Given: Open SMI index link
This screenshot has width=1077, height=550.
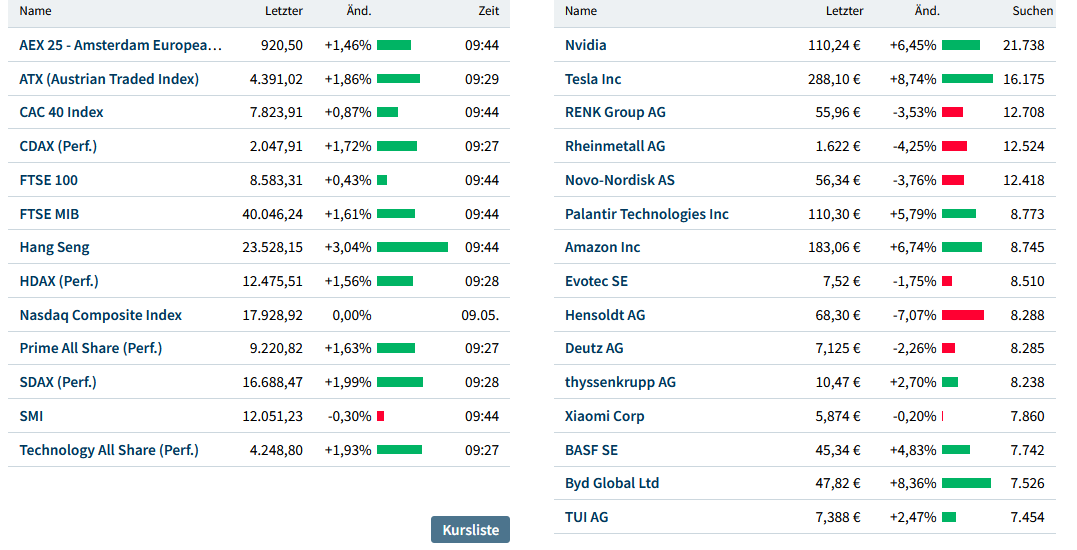Looking at the screenshot, I should 32,416.
